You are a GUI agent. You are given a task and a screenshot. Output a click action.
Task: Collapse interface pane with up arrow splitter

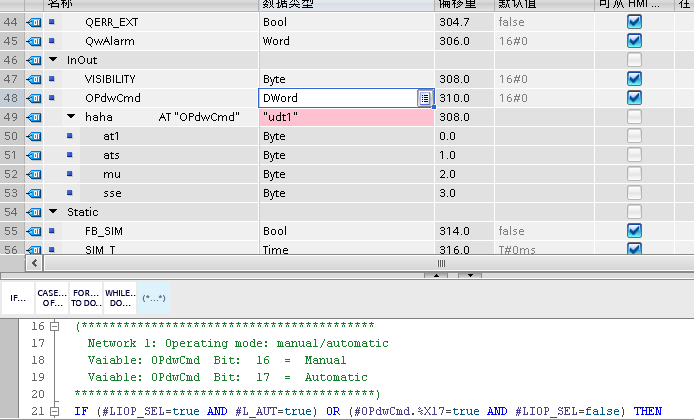tap(436, 275)
